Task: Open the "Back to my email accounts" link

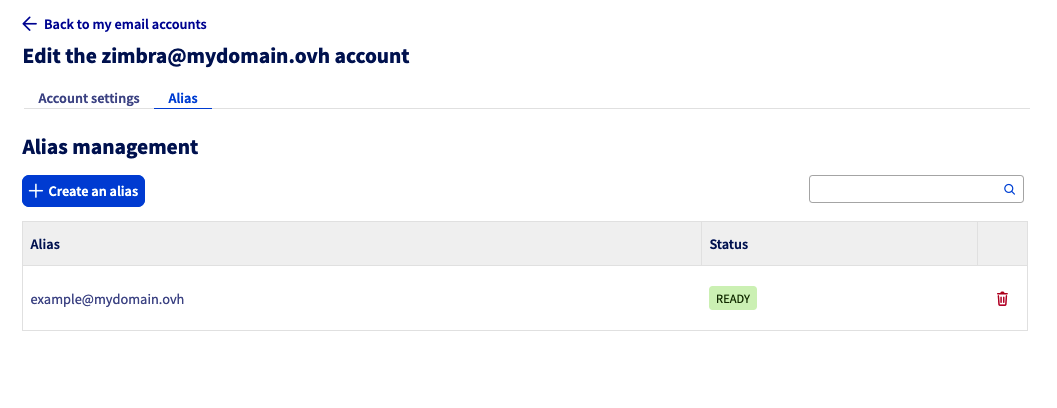Action: point(125,24)
